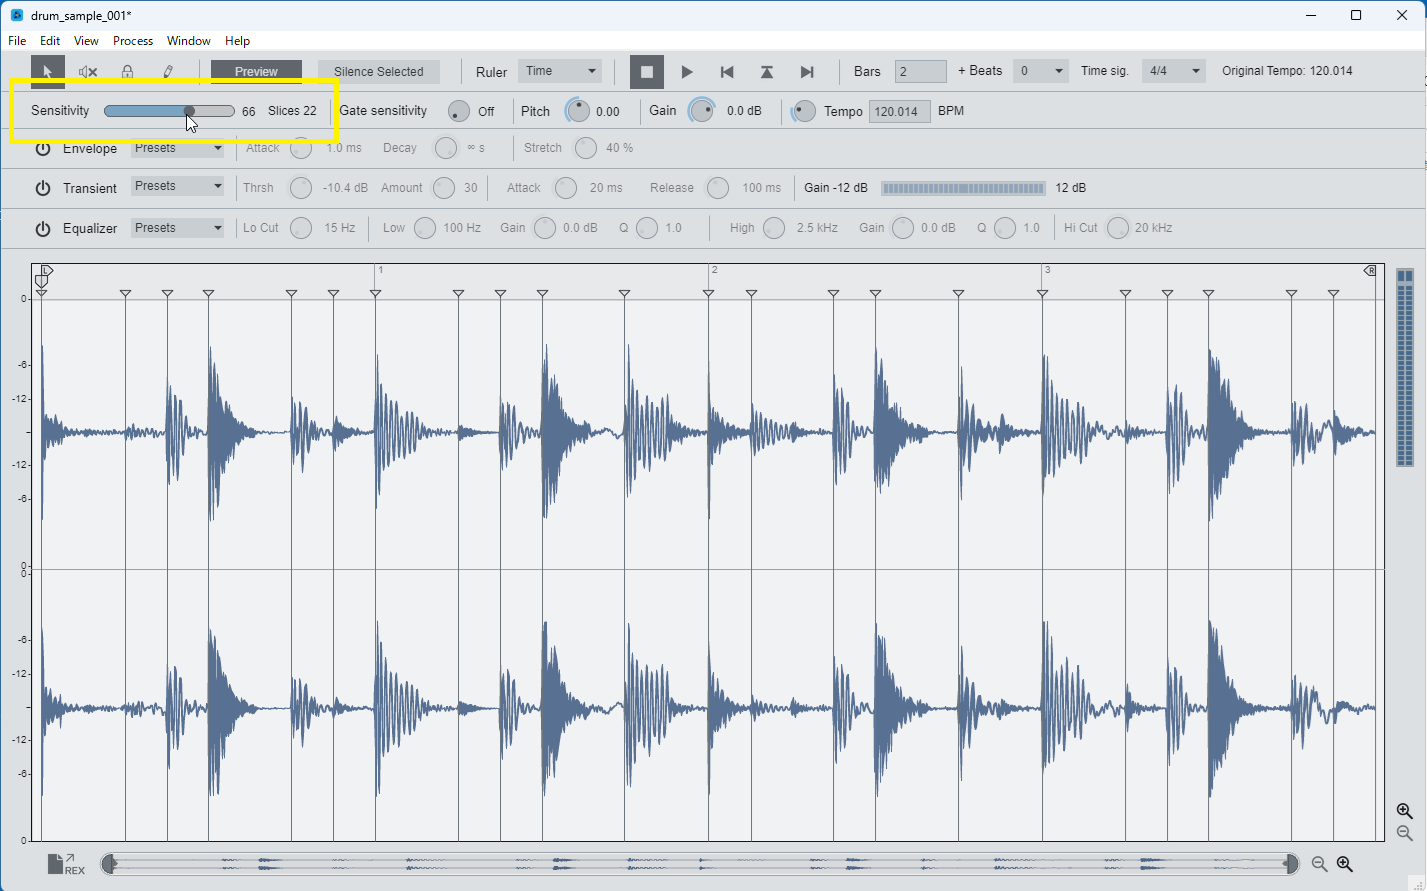Select the slice marker at bar 3
The height and width of the screenshot is (891, 1427).
tap(1042, 293)
